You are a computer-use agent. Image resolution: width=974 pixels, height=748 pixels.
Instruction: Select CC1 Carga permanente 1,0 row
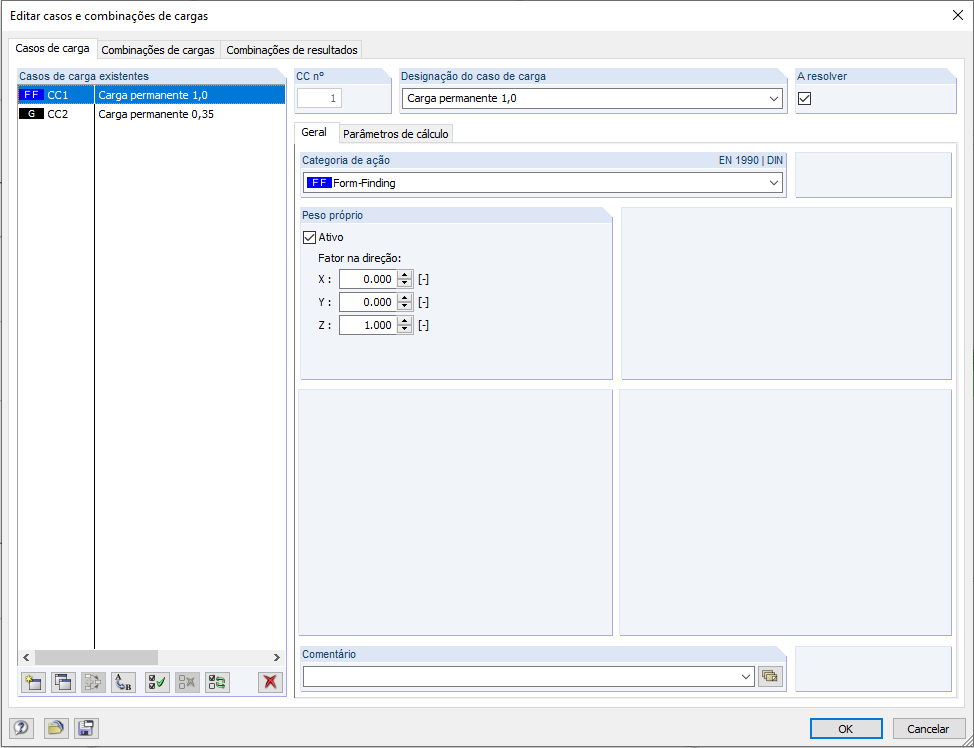point(152,95)
